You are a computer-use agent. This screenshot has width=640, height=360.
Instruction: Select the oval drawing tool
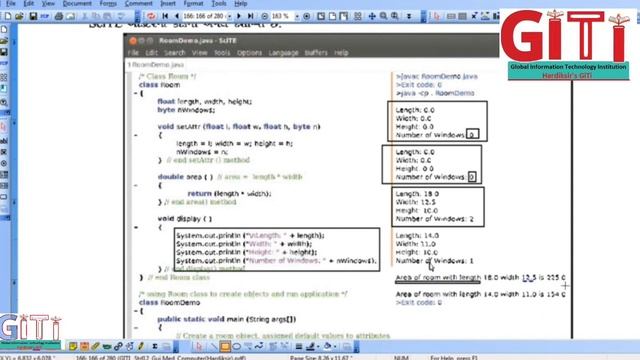236,347
